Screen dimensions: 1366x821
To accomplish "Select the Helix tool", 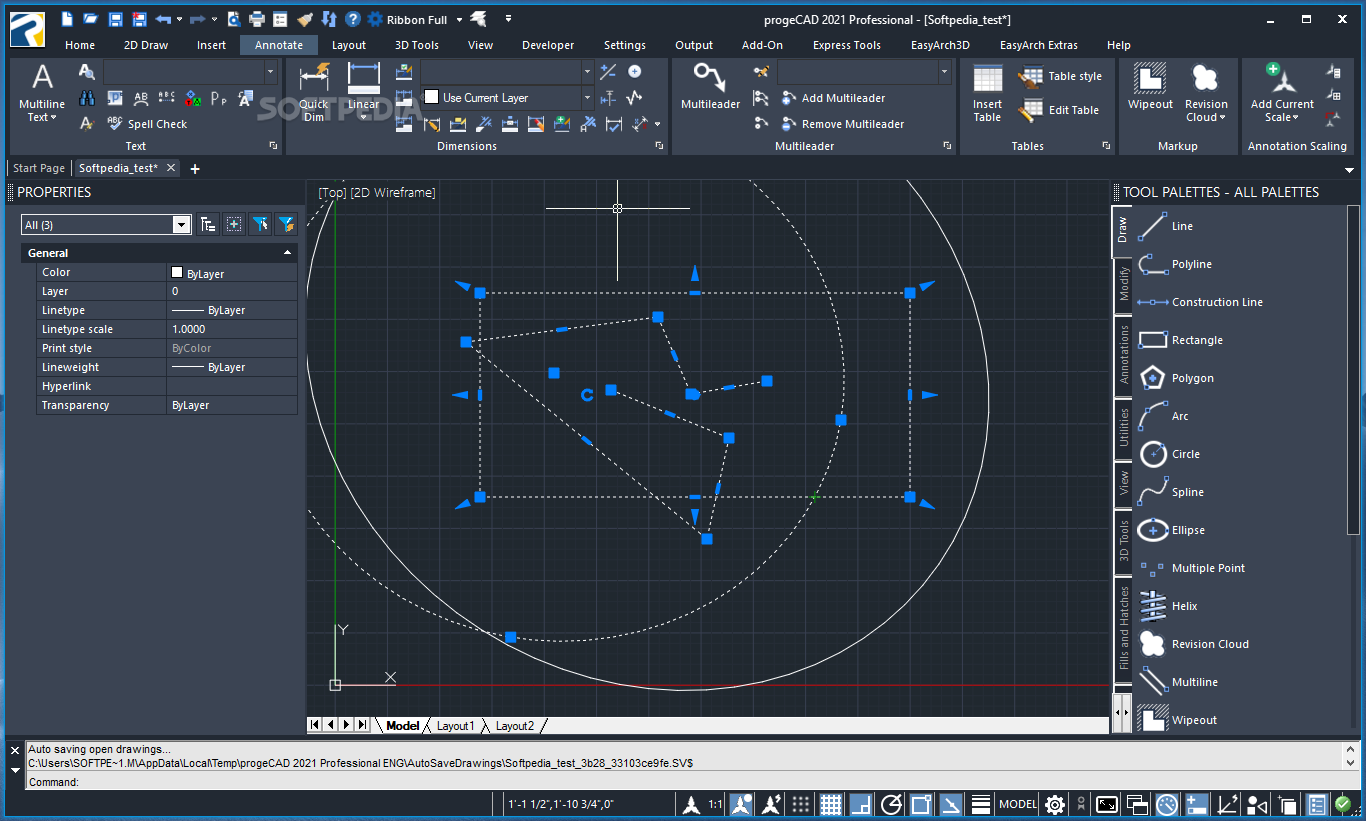I will [x=1184, y=606].
